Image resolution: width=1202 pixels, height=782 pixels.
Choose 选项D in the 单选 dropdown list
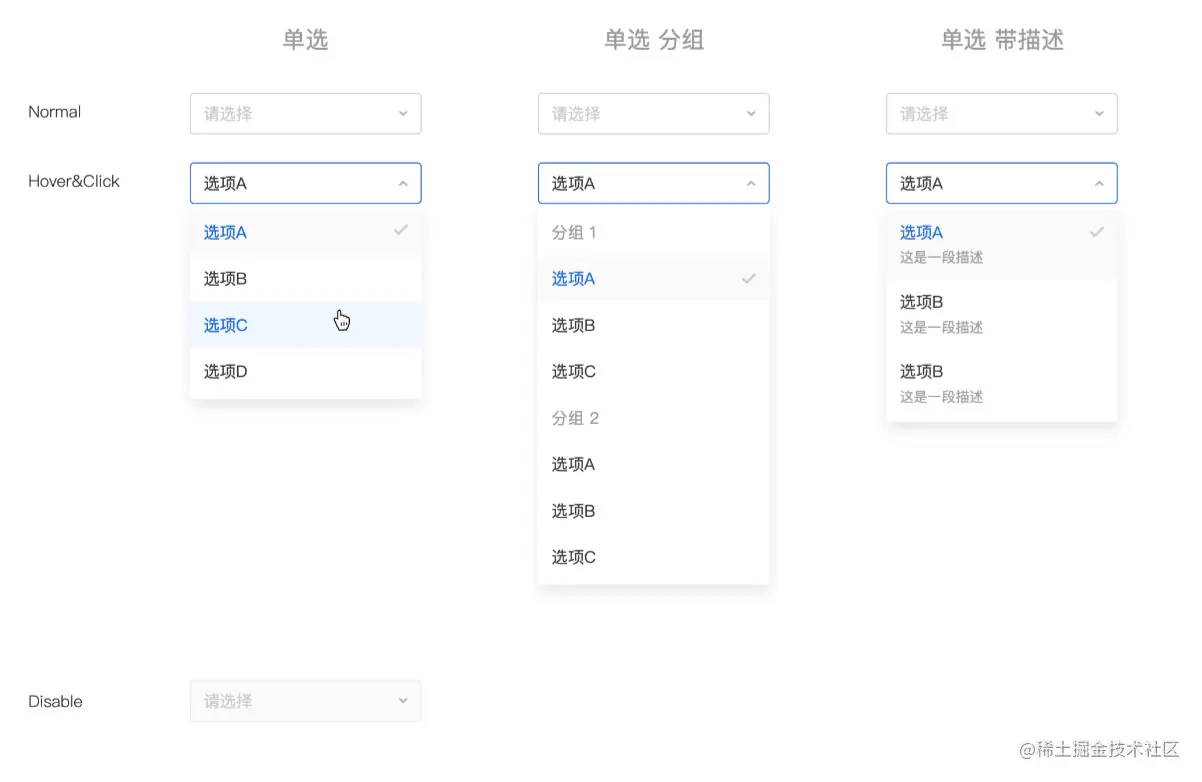click(x=226, y=372)
